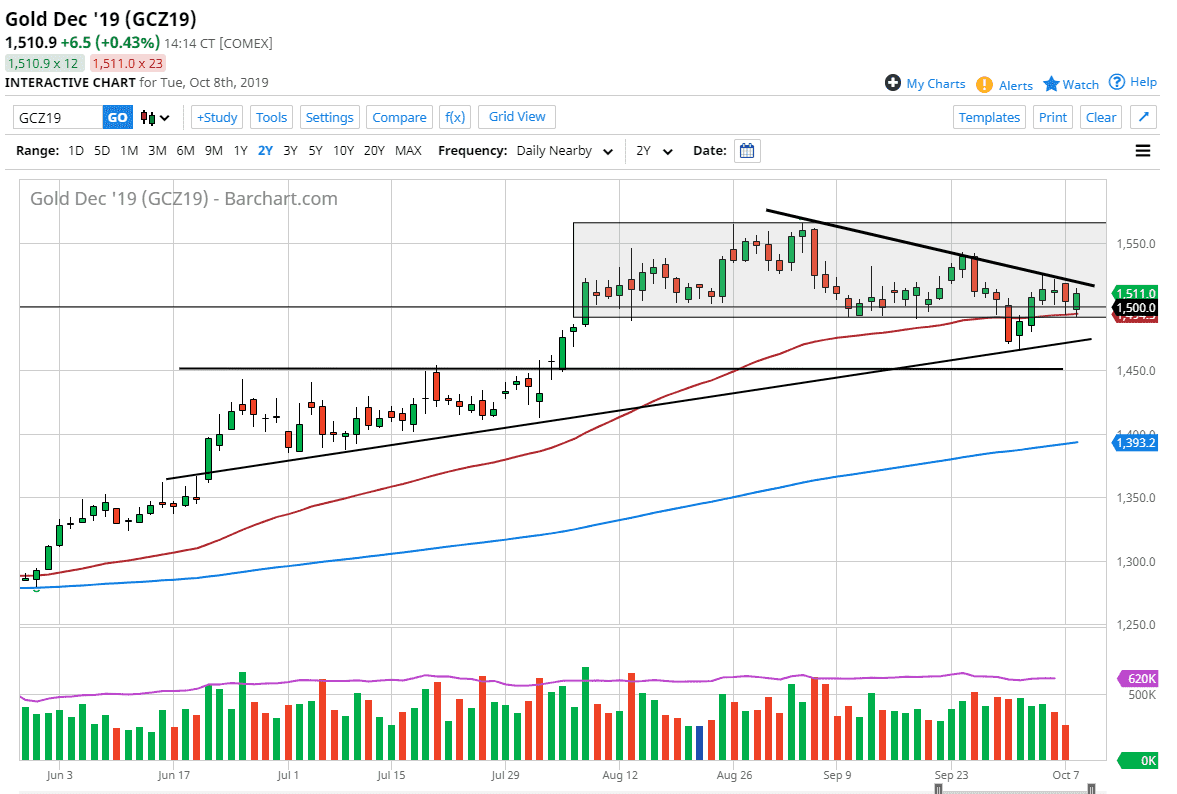
Task: Open Help with the question mark icon
Action: tap(1118, 83)
